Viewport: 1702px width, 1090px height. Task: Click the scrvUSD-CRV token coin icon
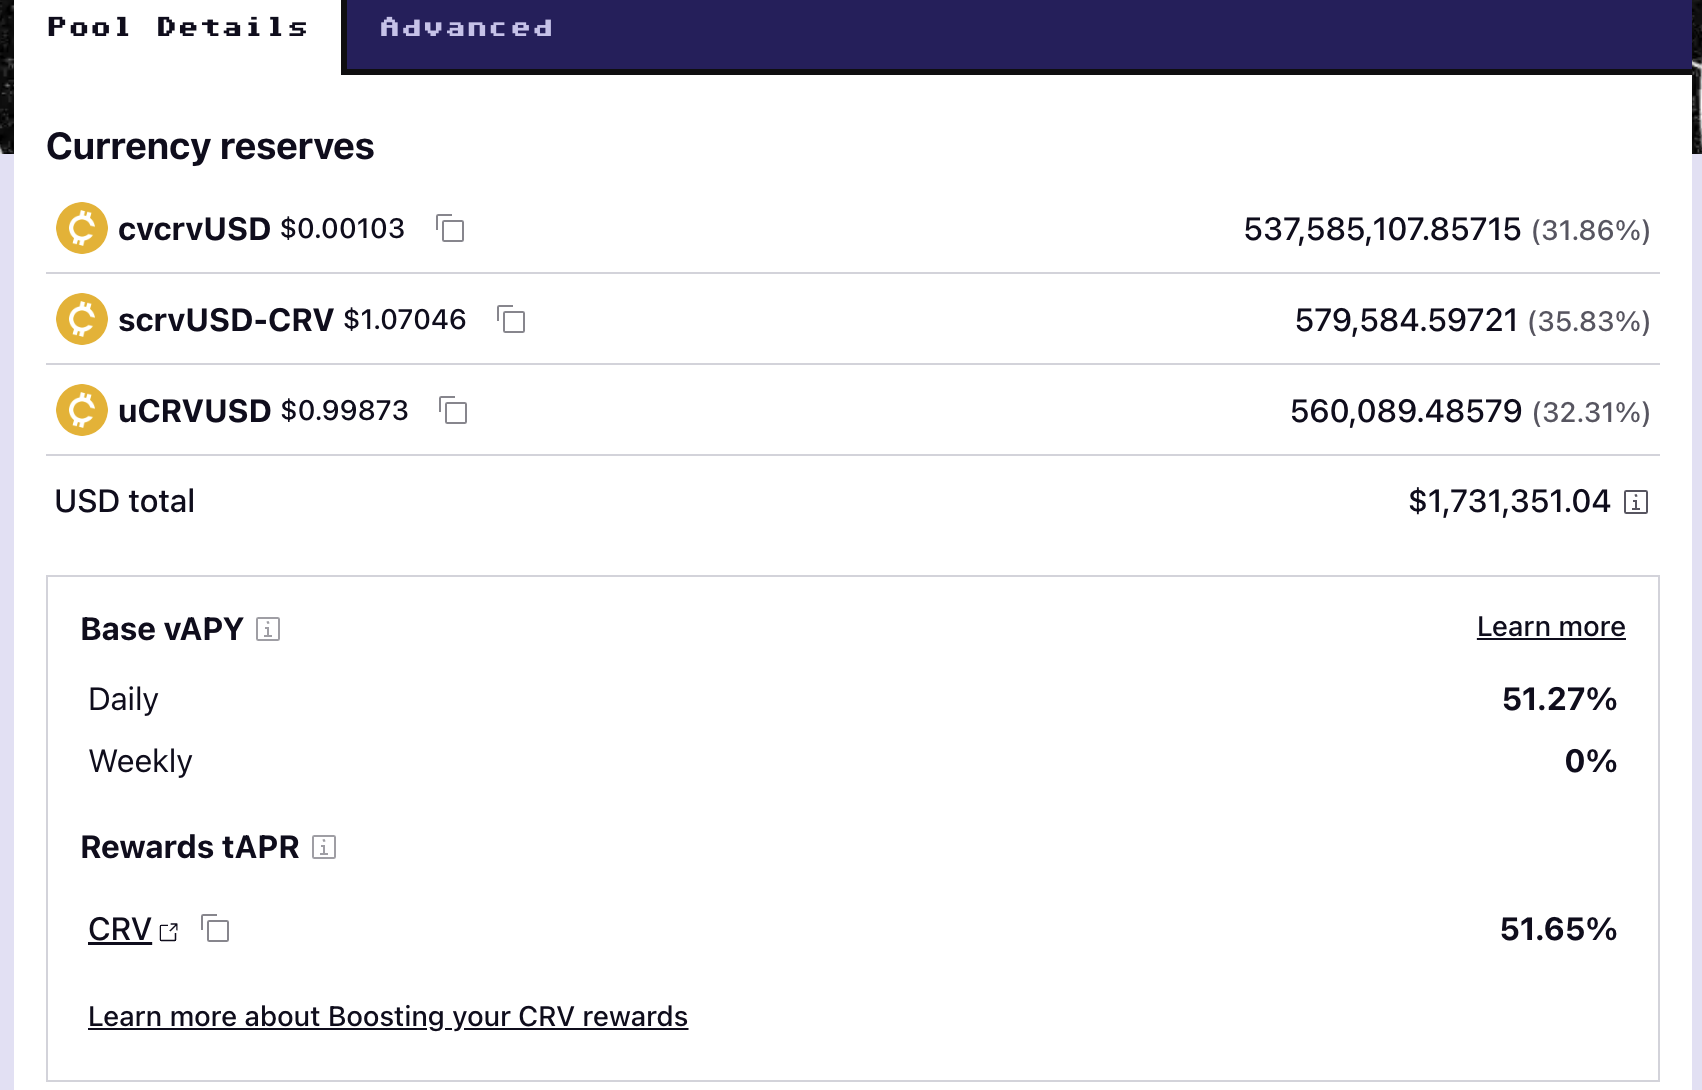(x=81, y=319)
